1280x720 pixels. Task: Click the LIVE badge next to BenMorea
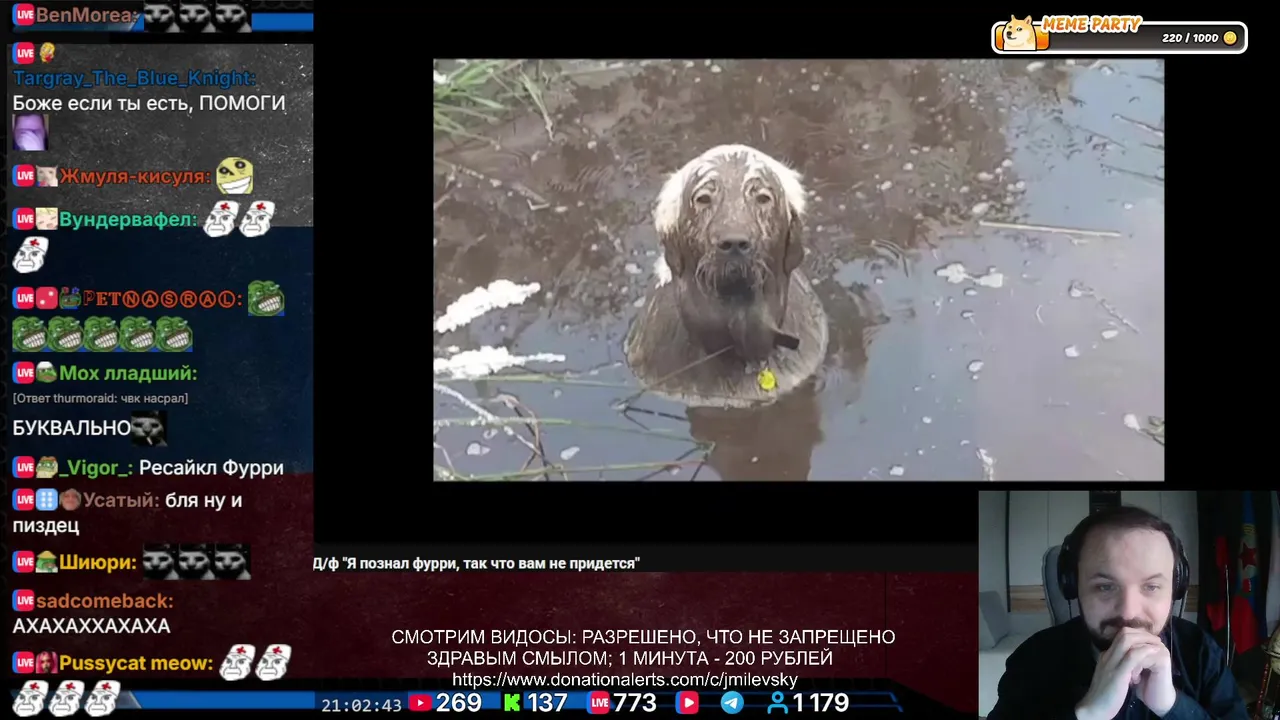click(24, 15)
